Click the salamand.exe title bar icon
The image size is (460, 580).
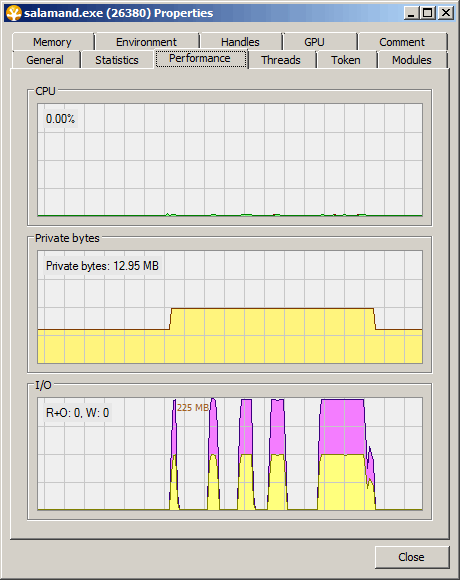pos(14,13)
